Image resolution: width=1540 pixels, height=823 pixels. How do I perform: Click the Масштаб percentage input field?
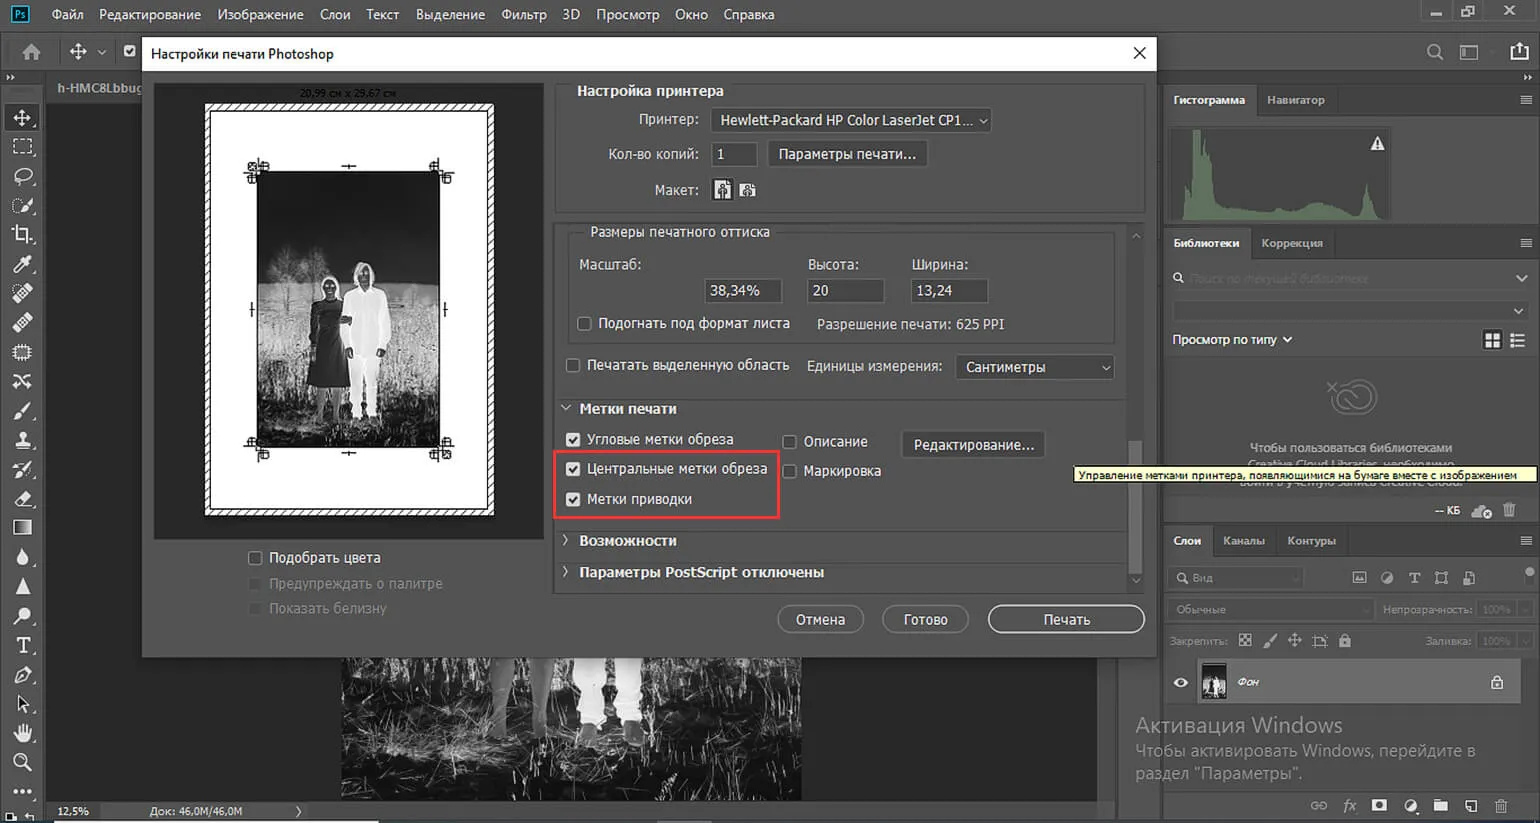point(742,291)
